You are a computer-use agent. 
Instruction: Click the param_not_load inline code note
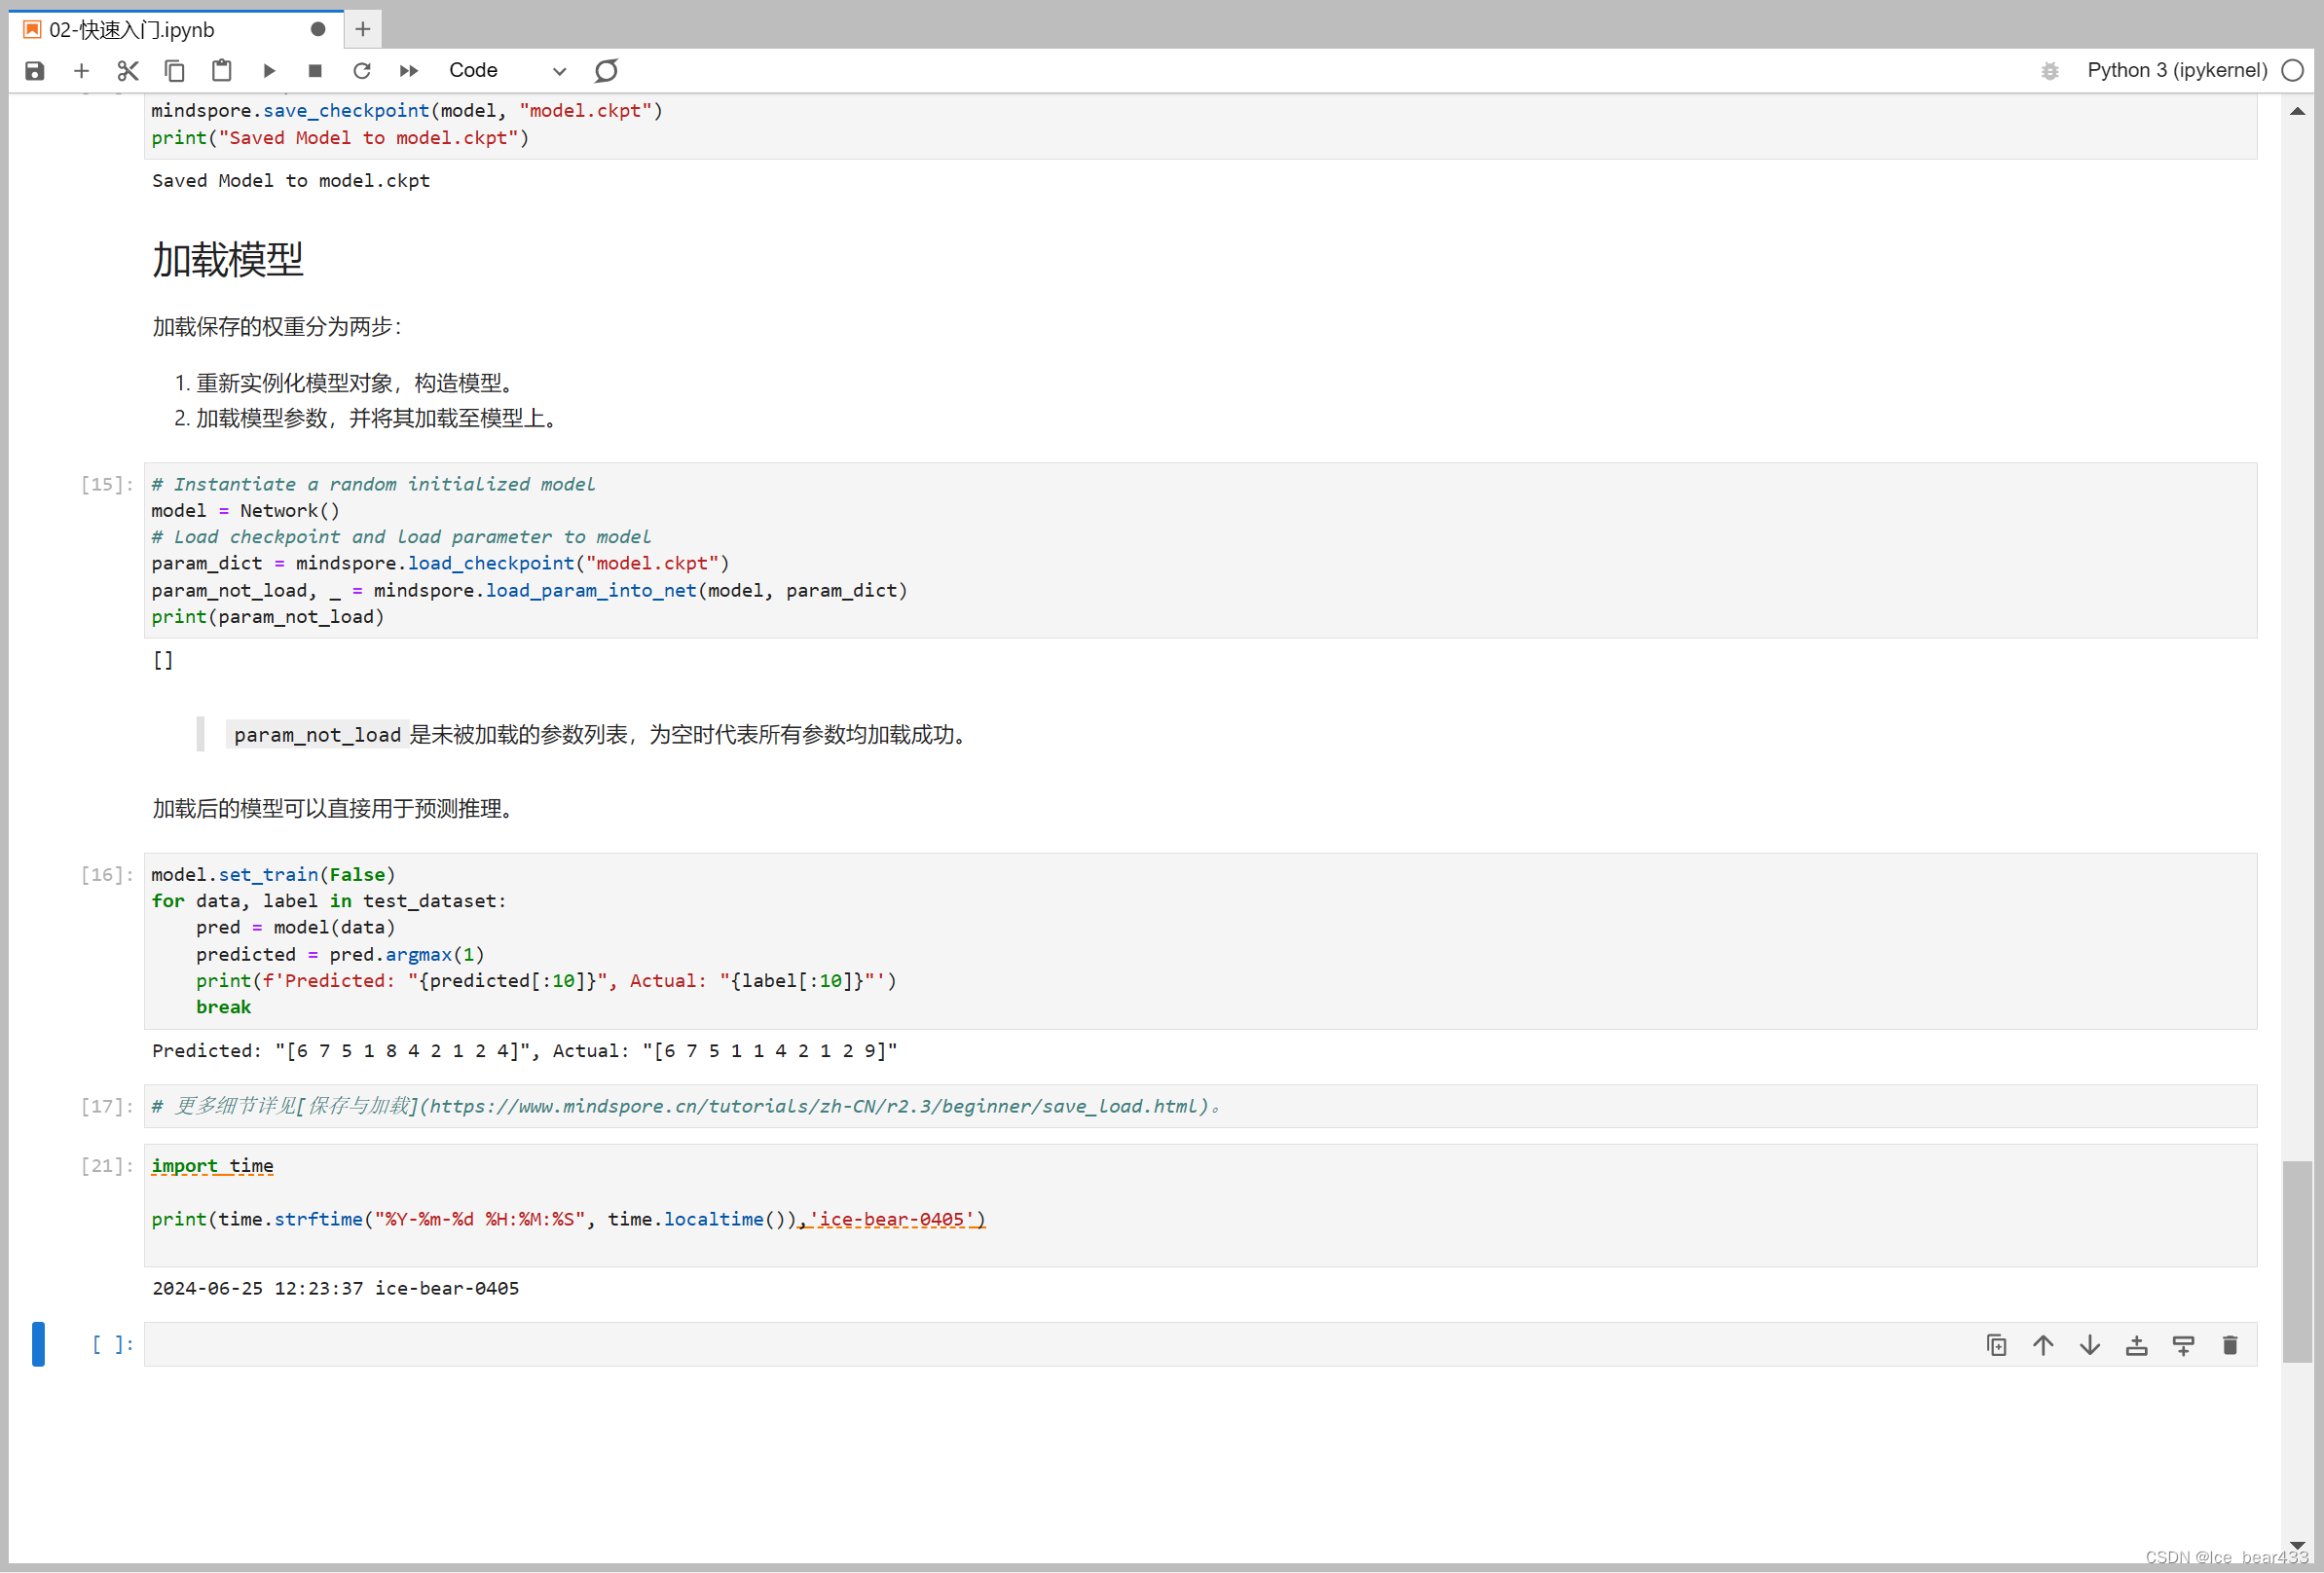pos(317,735)
